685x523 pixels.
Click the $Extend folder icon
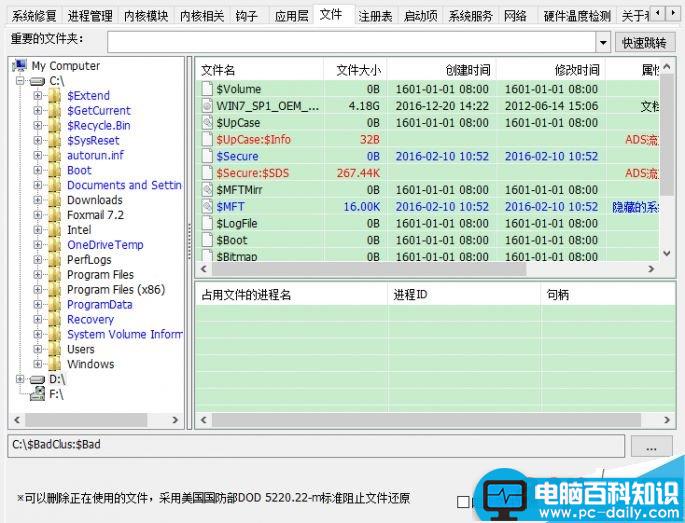(x=54, y=96)
